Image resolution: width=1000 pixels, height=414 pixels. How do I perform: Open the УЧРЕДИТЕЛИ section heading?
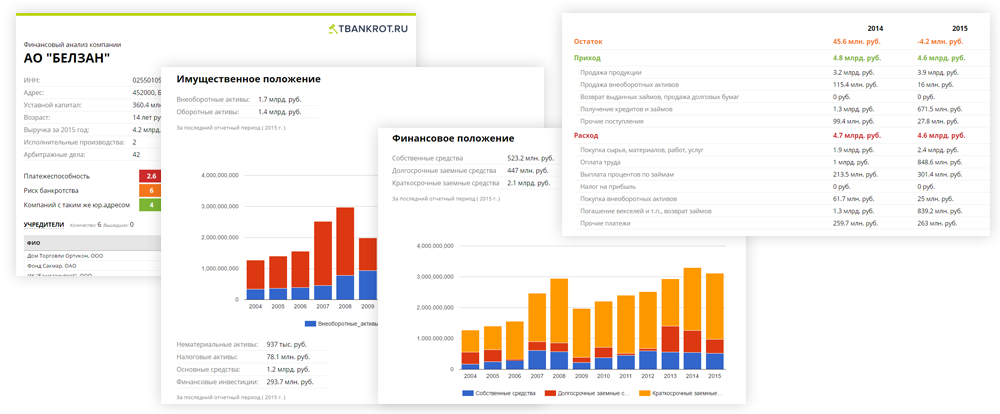pos(44,225)
